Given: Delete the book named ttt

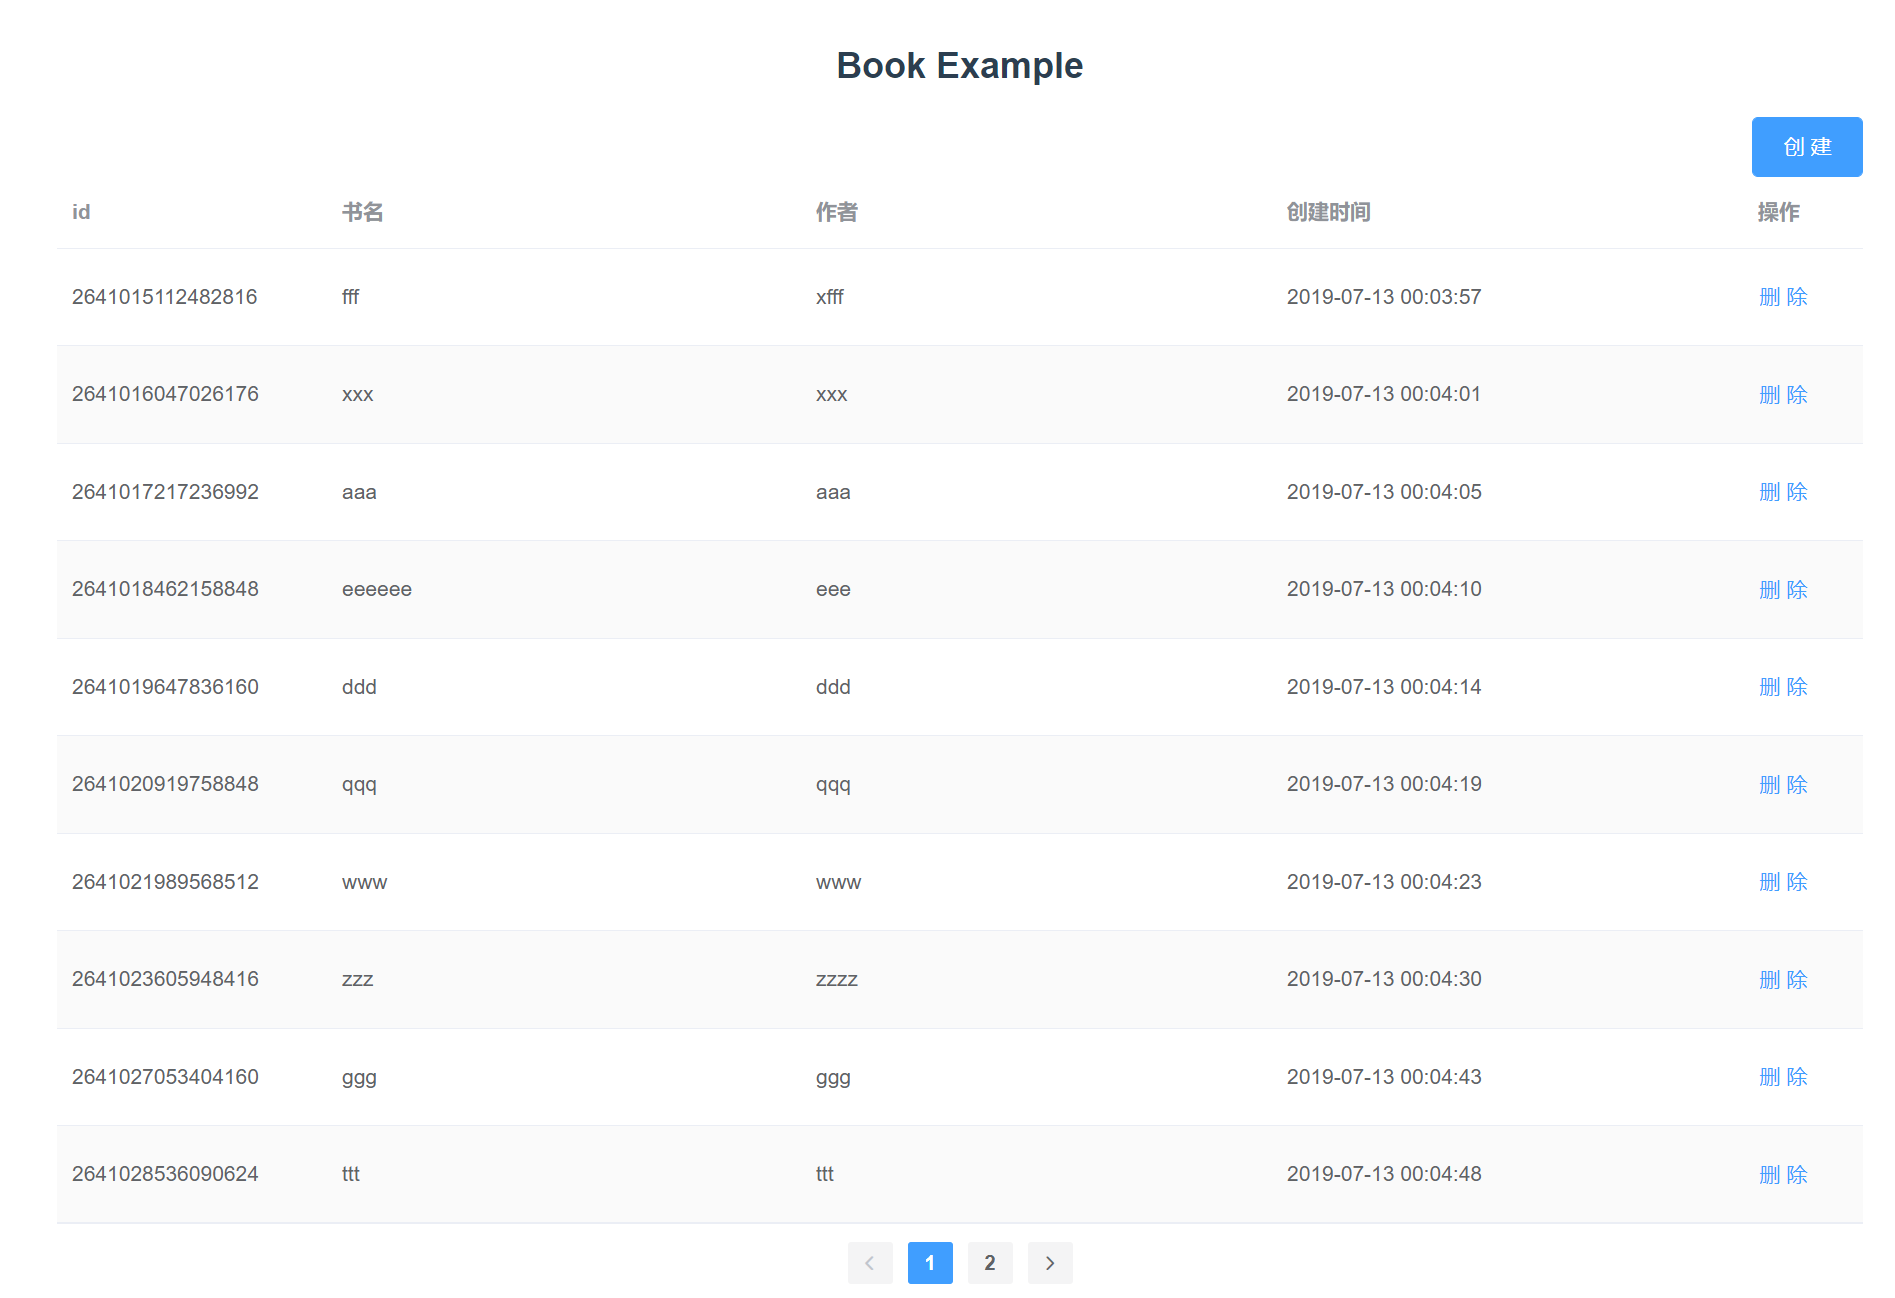Looking at the screenshot, I should click(1784, 1174).
